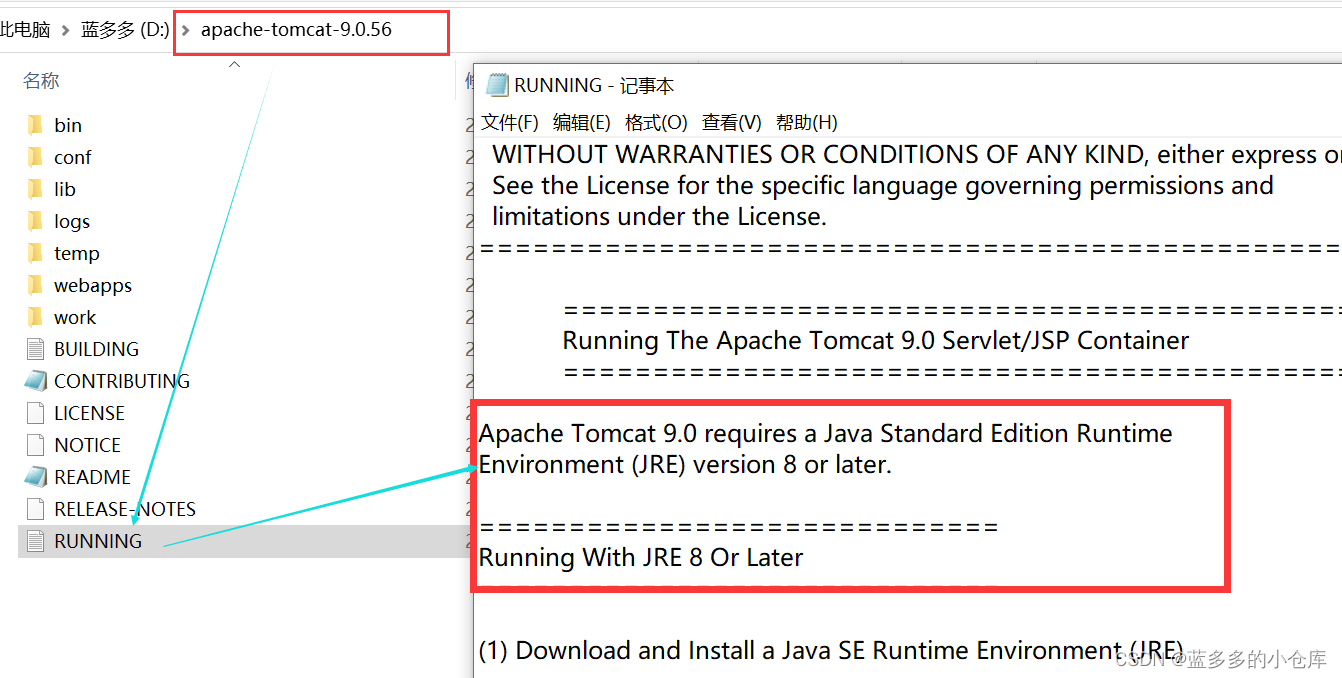Select the LICENSE file name

click(x=89, y=413)
